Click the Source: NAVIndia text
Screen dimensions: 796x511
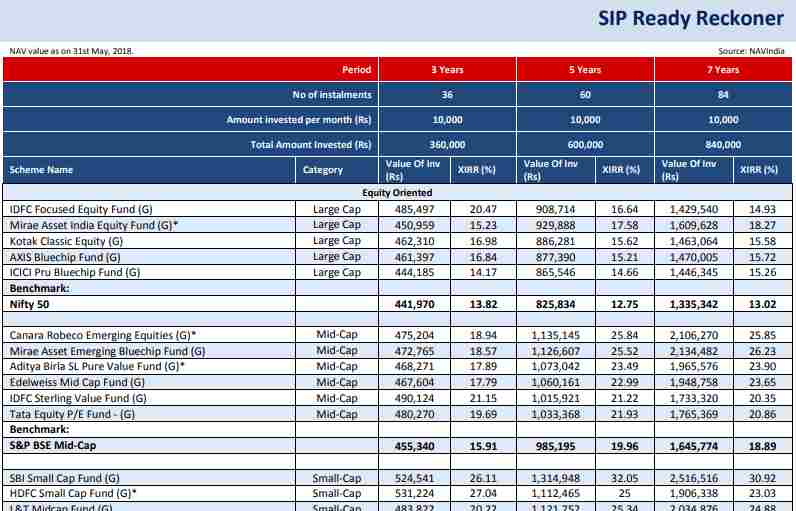[x=751, y=50]
